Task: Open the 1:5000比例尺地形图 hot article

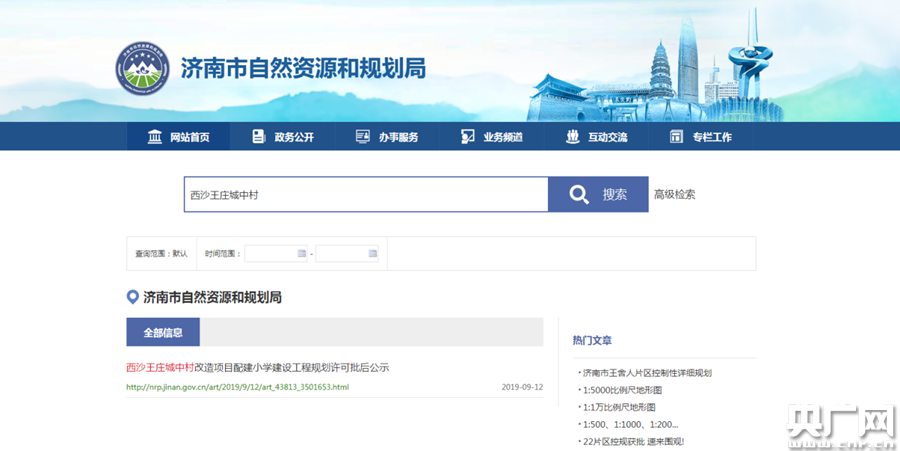Action: pyautogui.click(x=622, y=390)
